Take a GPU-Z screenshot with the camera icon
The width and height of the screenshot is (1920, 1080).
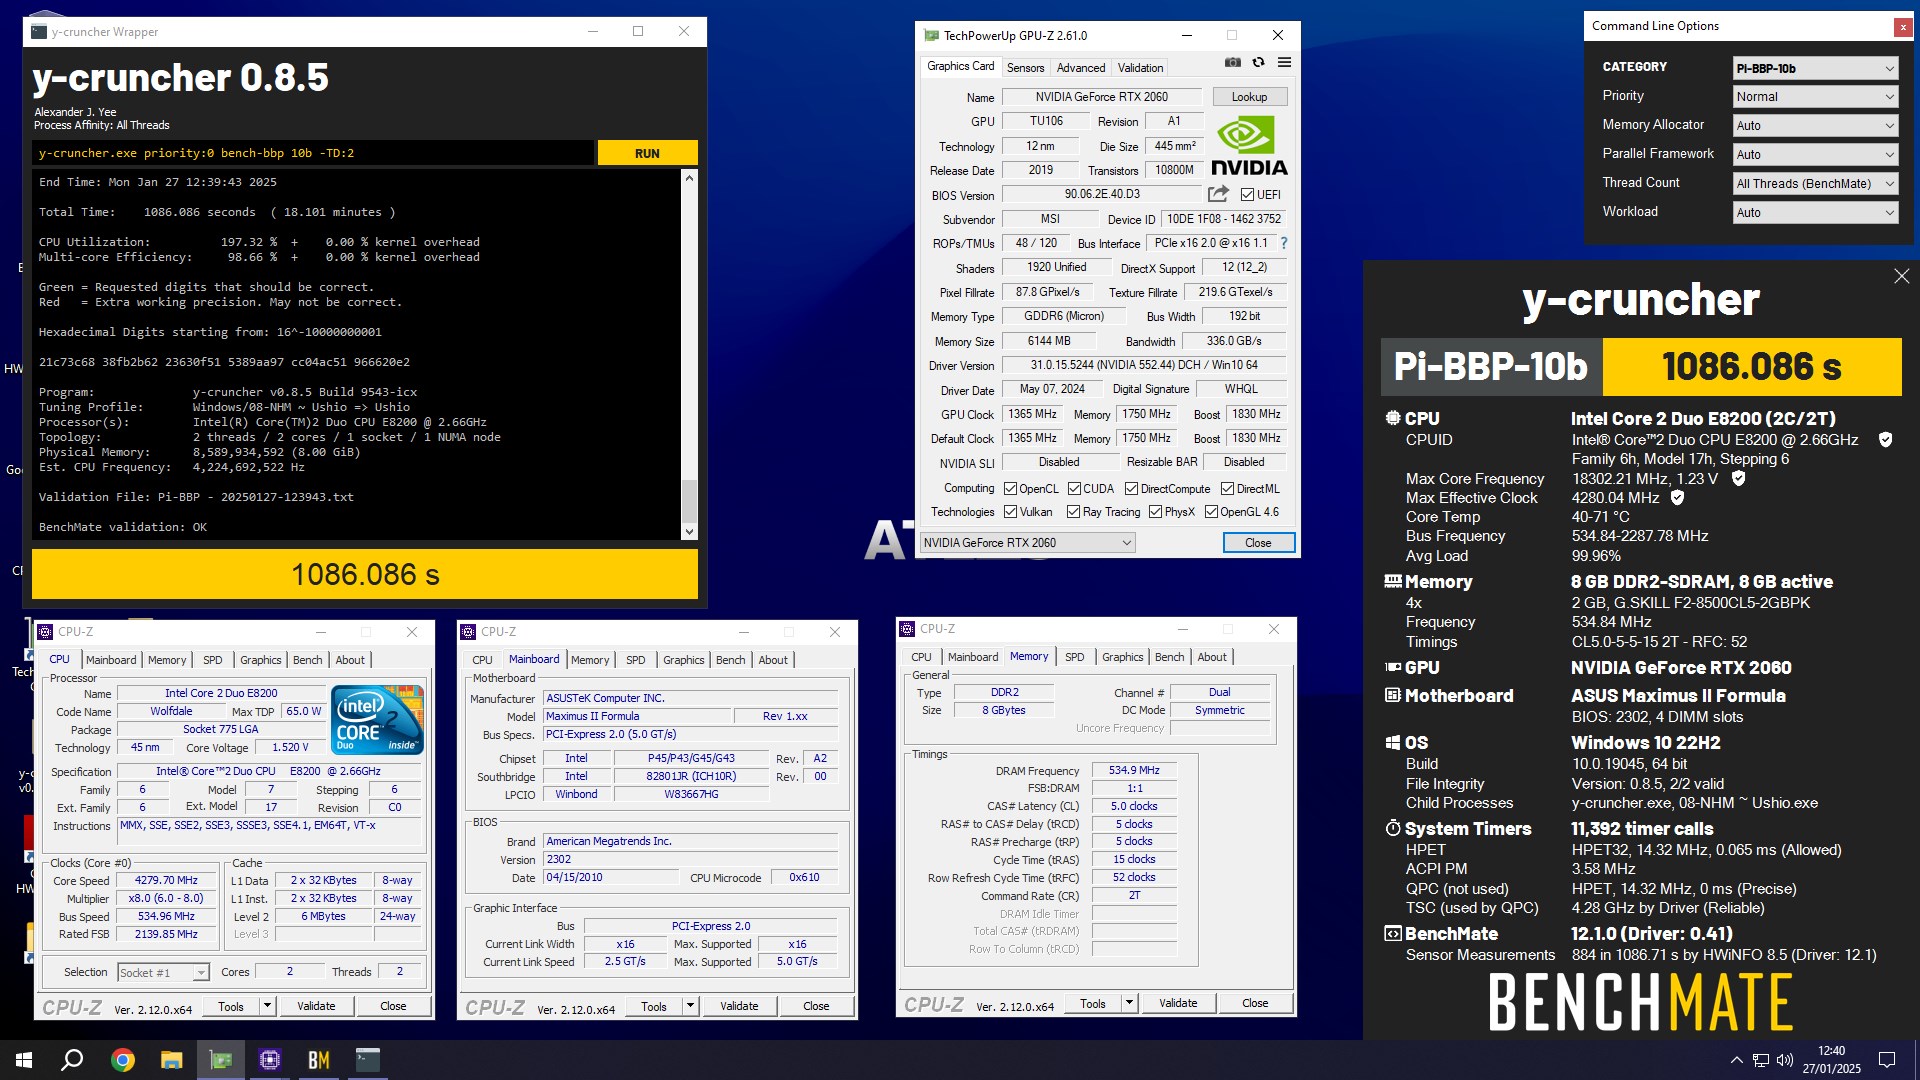[x=1232, y=62]
